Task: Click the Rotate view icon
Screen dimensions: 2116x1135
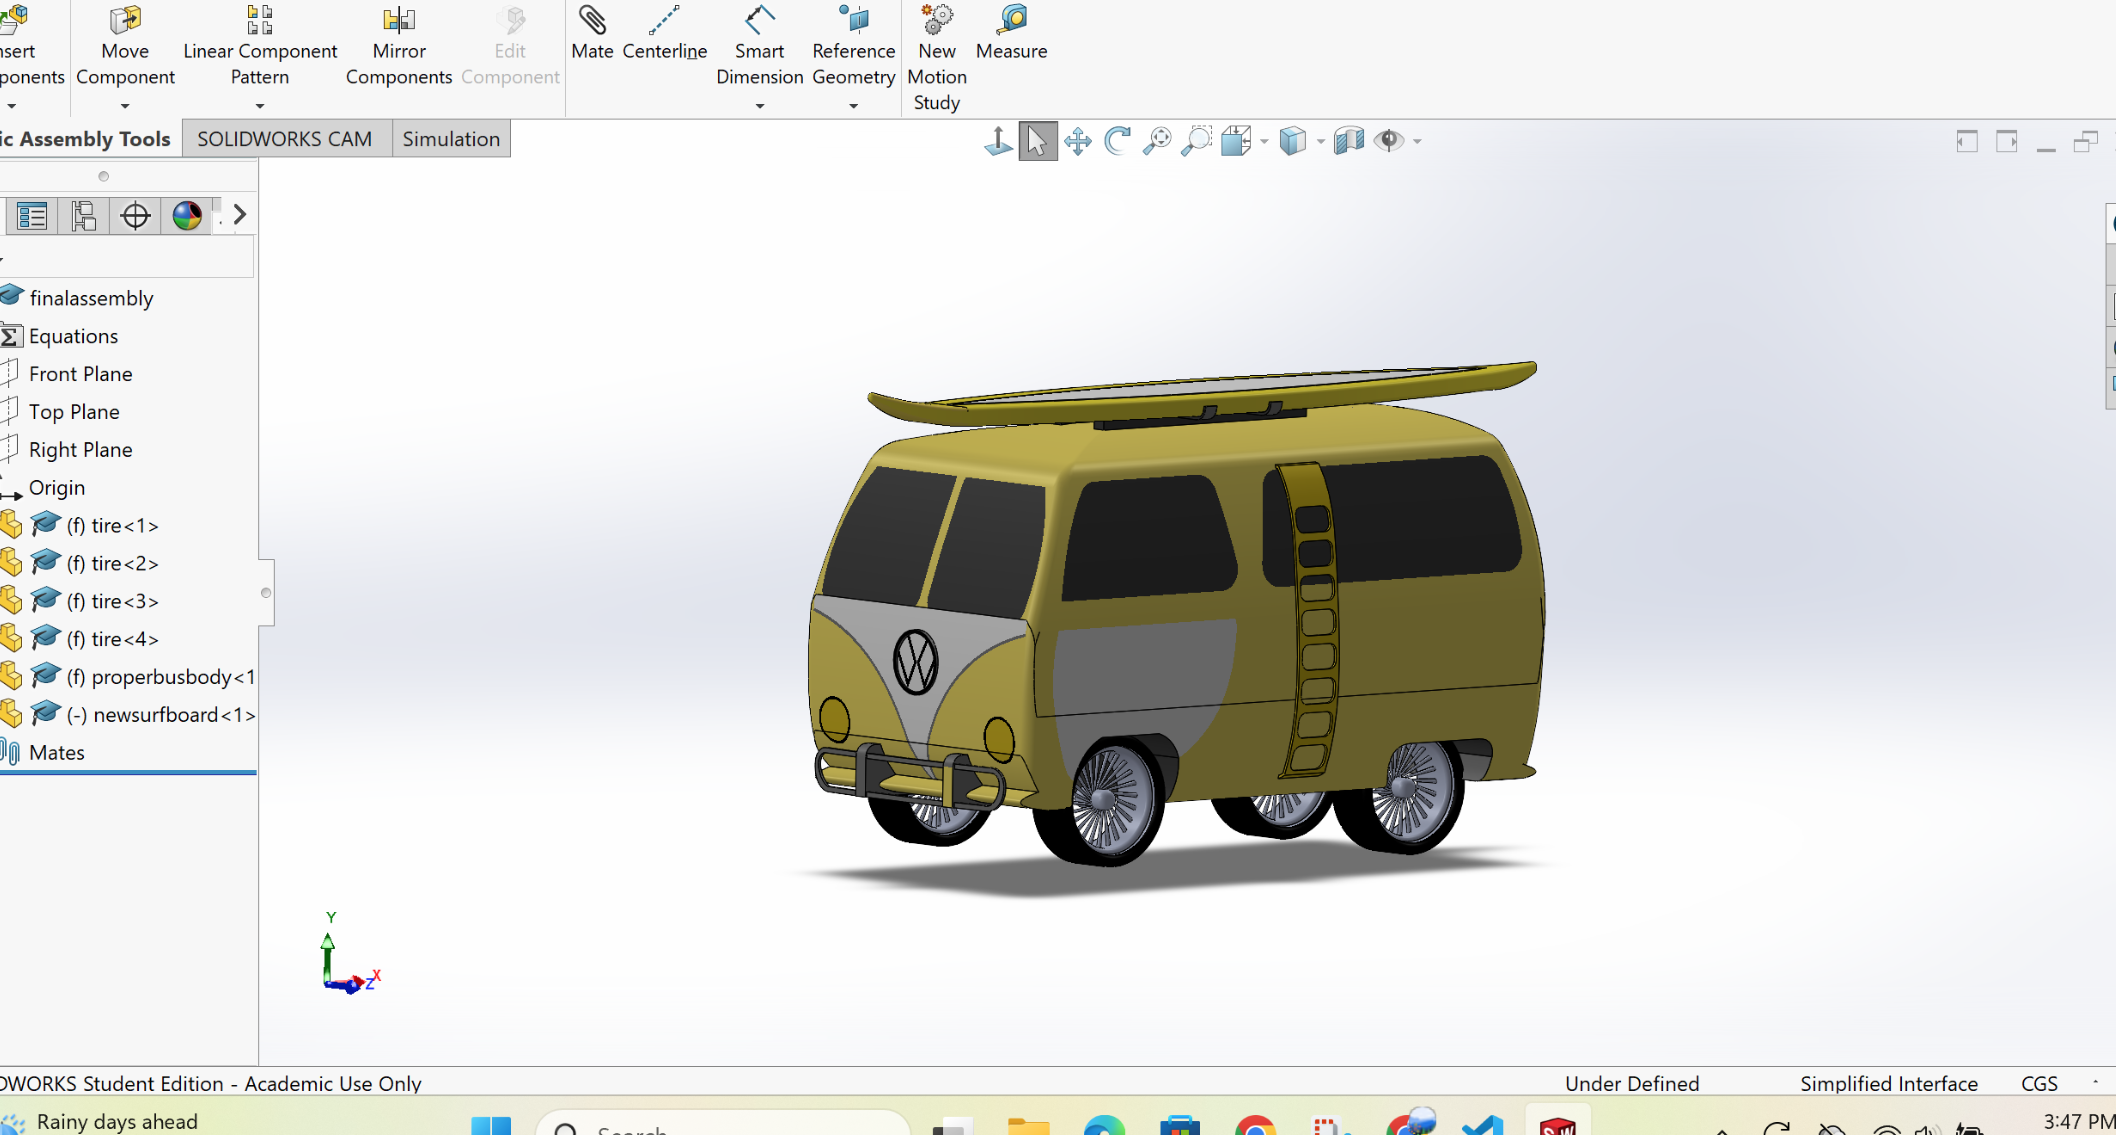Action: (1117, 141)
